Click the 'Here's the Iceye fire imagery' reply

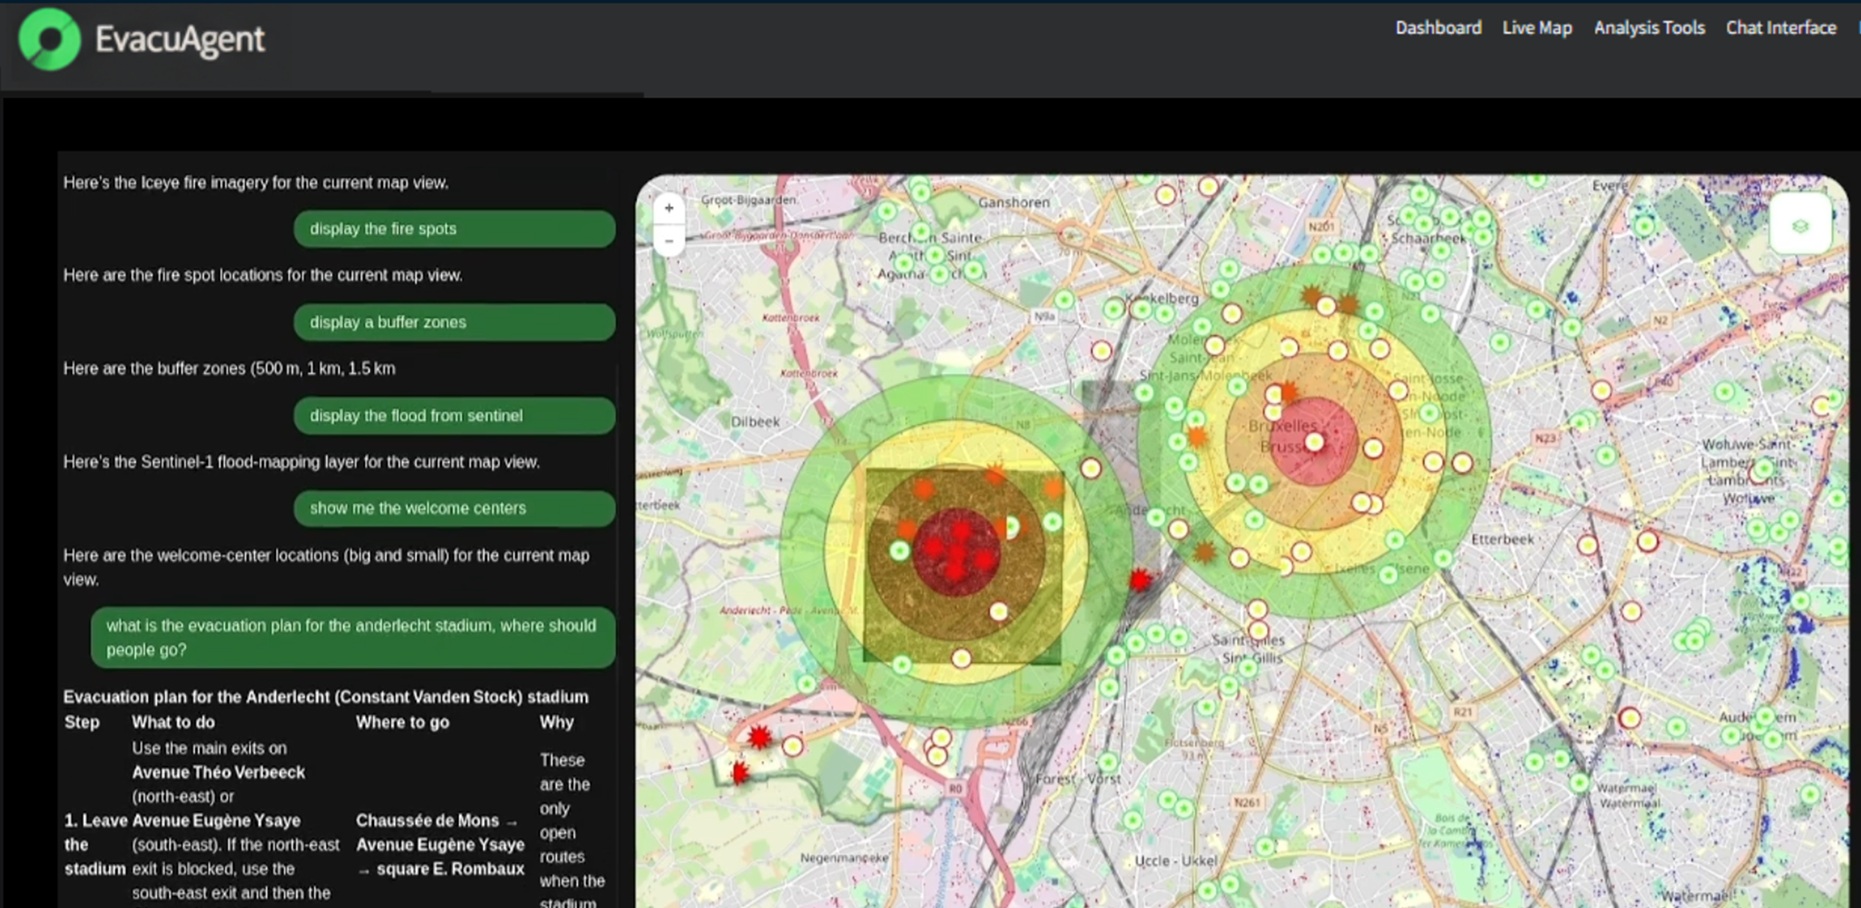tap(256, 183)
